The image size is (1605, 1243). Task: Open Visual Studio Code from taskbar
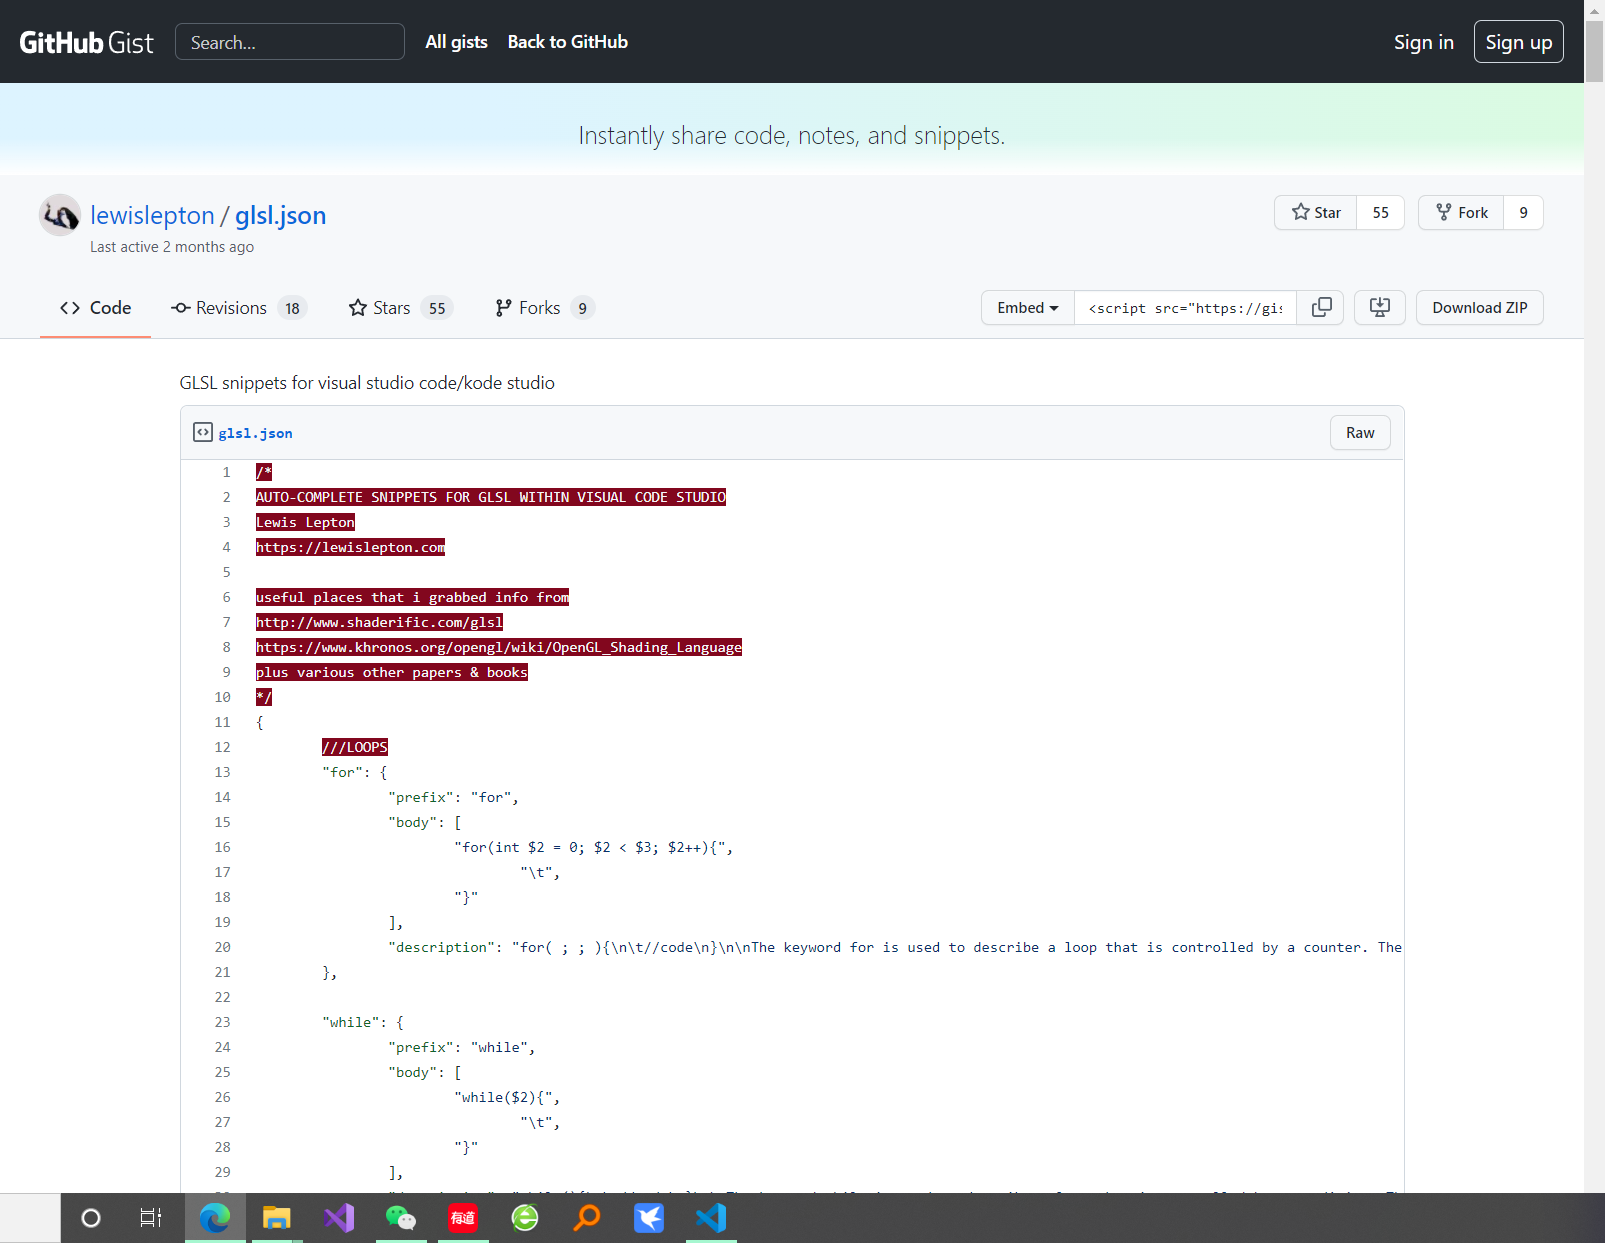tap(711, 1218)
